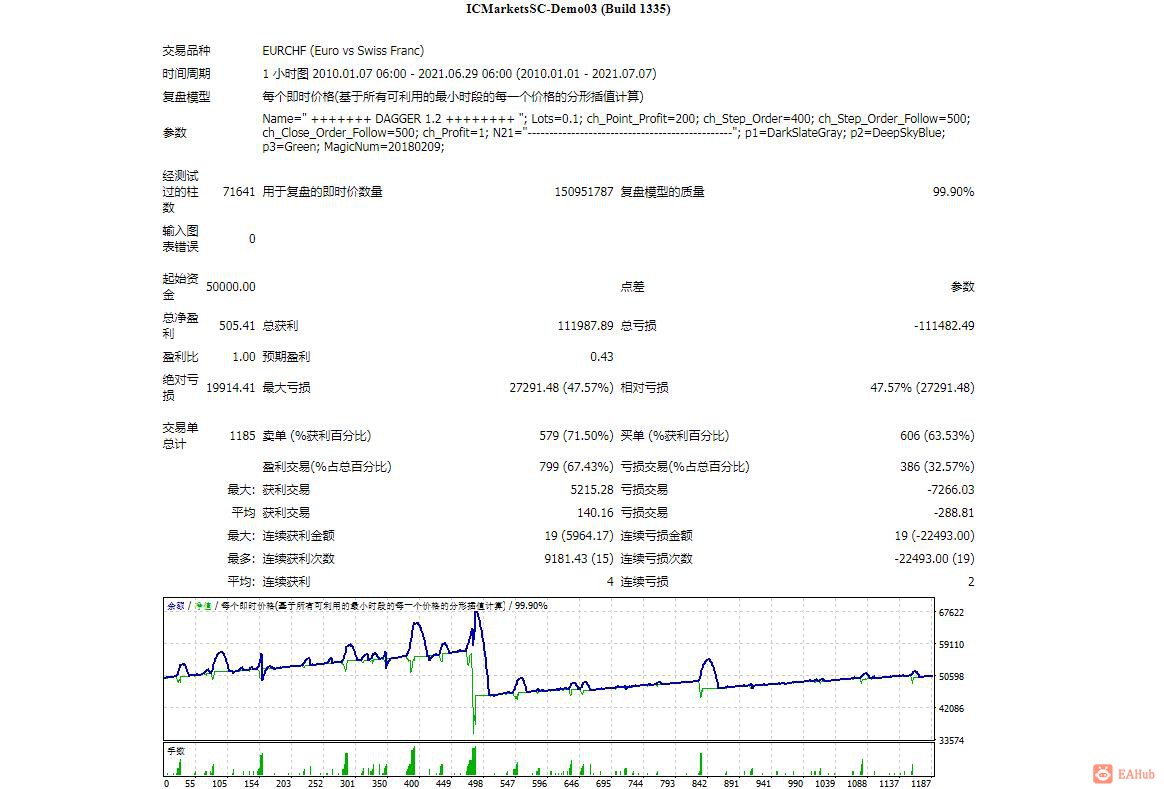Click the '连续亏损金额' label
The height and width of the screenshot is (789, 1164).
point(656,536)
